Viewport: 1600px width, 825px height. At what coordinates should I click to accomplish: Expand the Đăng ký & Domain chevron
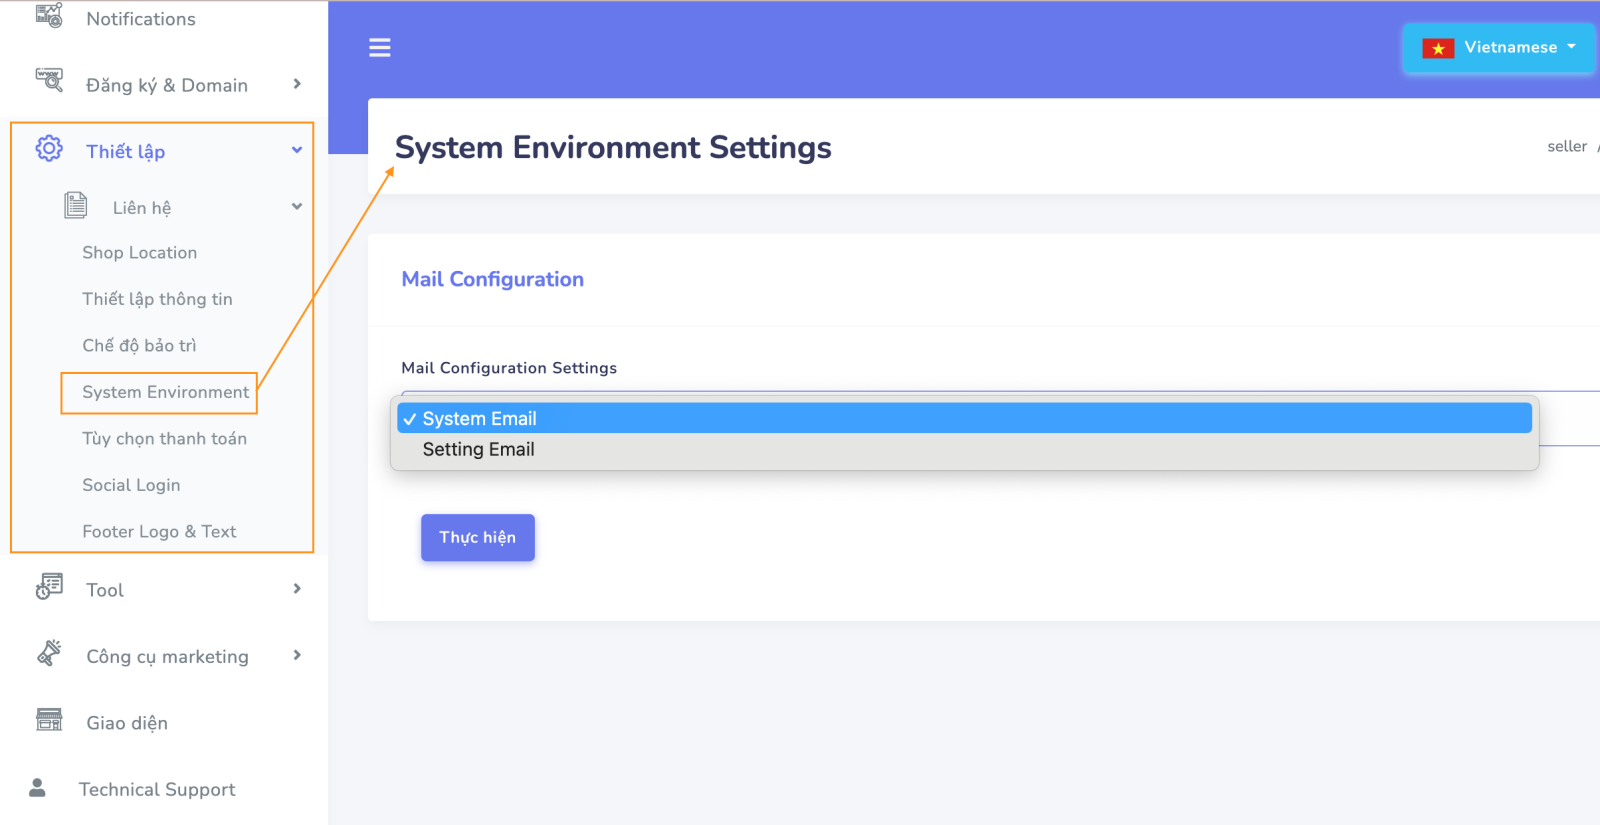(297, 84)
